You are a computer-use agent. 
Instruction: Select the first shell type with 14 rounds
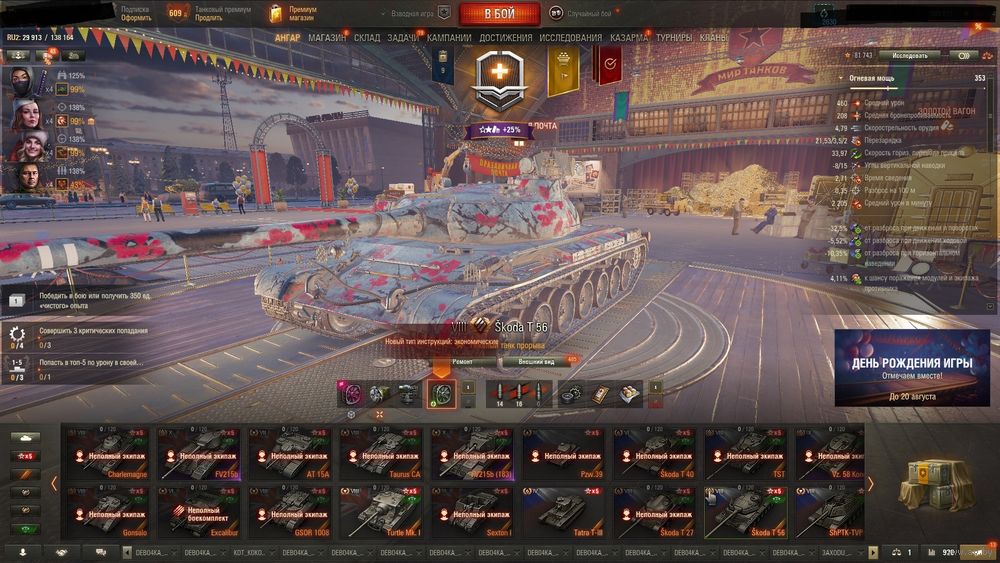pos(499,394)
